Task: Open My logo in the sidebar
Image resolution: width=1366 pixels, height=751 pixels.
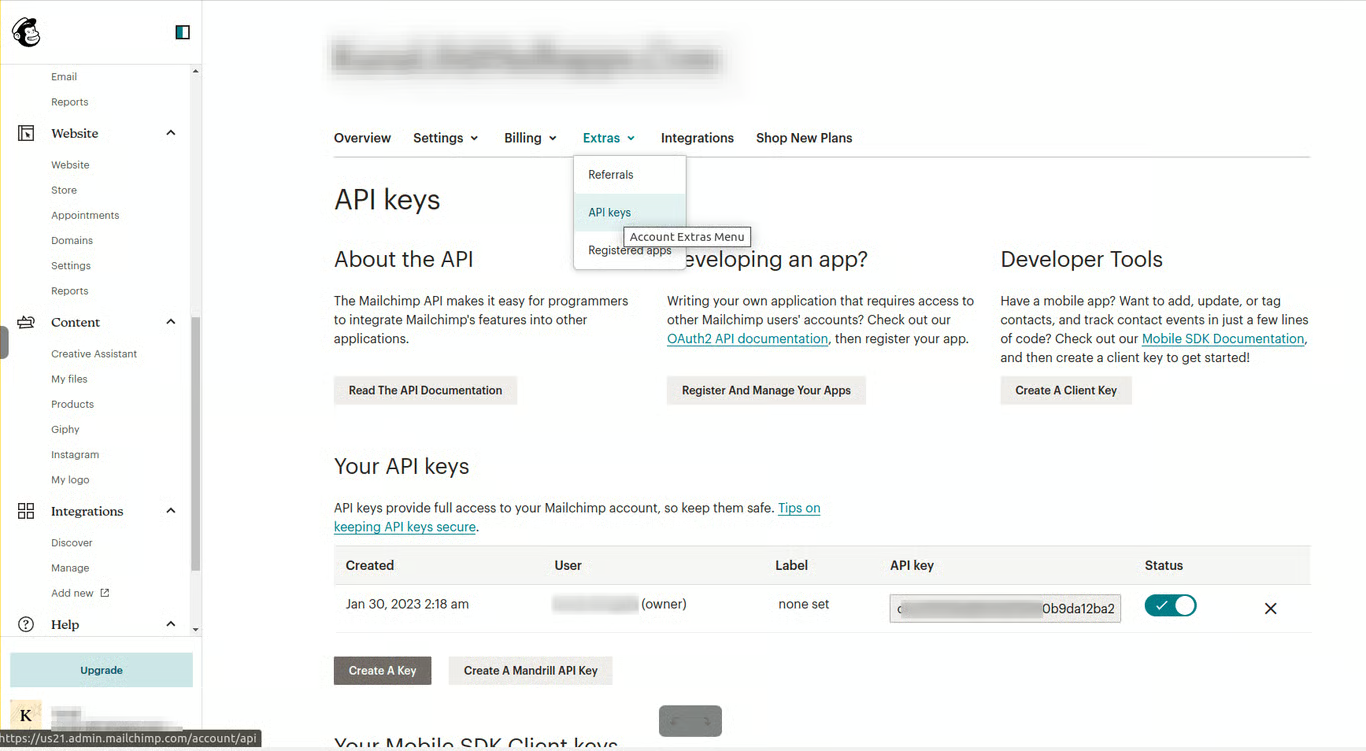Action: point(70,480)
